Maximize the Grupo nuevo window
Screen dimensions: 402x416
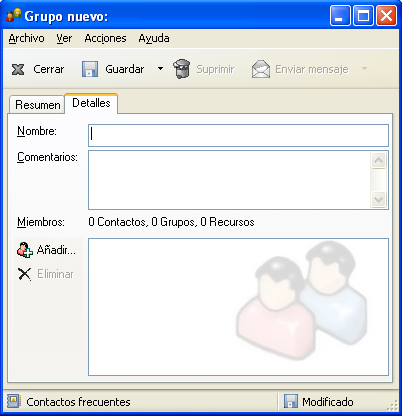click(363, 16)
